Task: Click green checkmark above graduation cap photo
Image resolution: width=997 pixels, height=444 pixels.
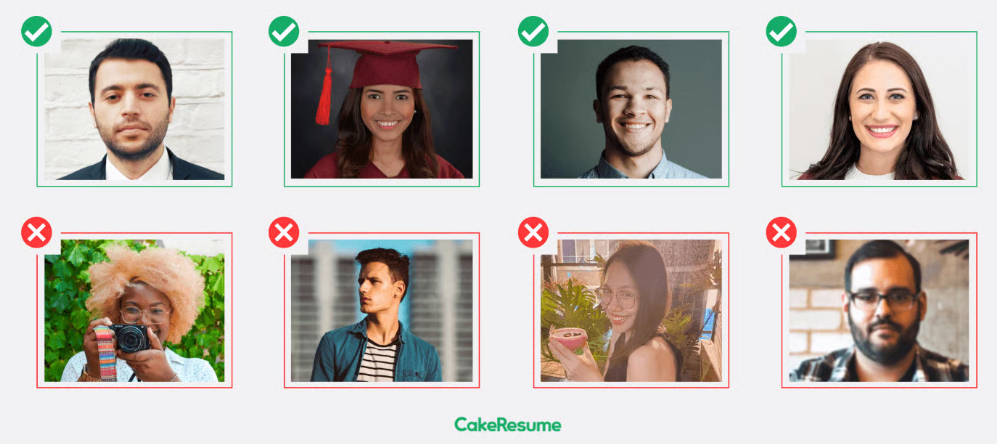Action: [x=284, y=32]
